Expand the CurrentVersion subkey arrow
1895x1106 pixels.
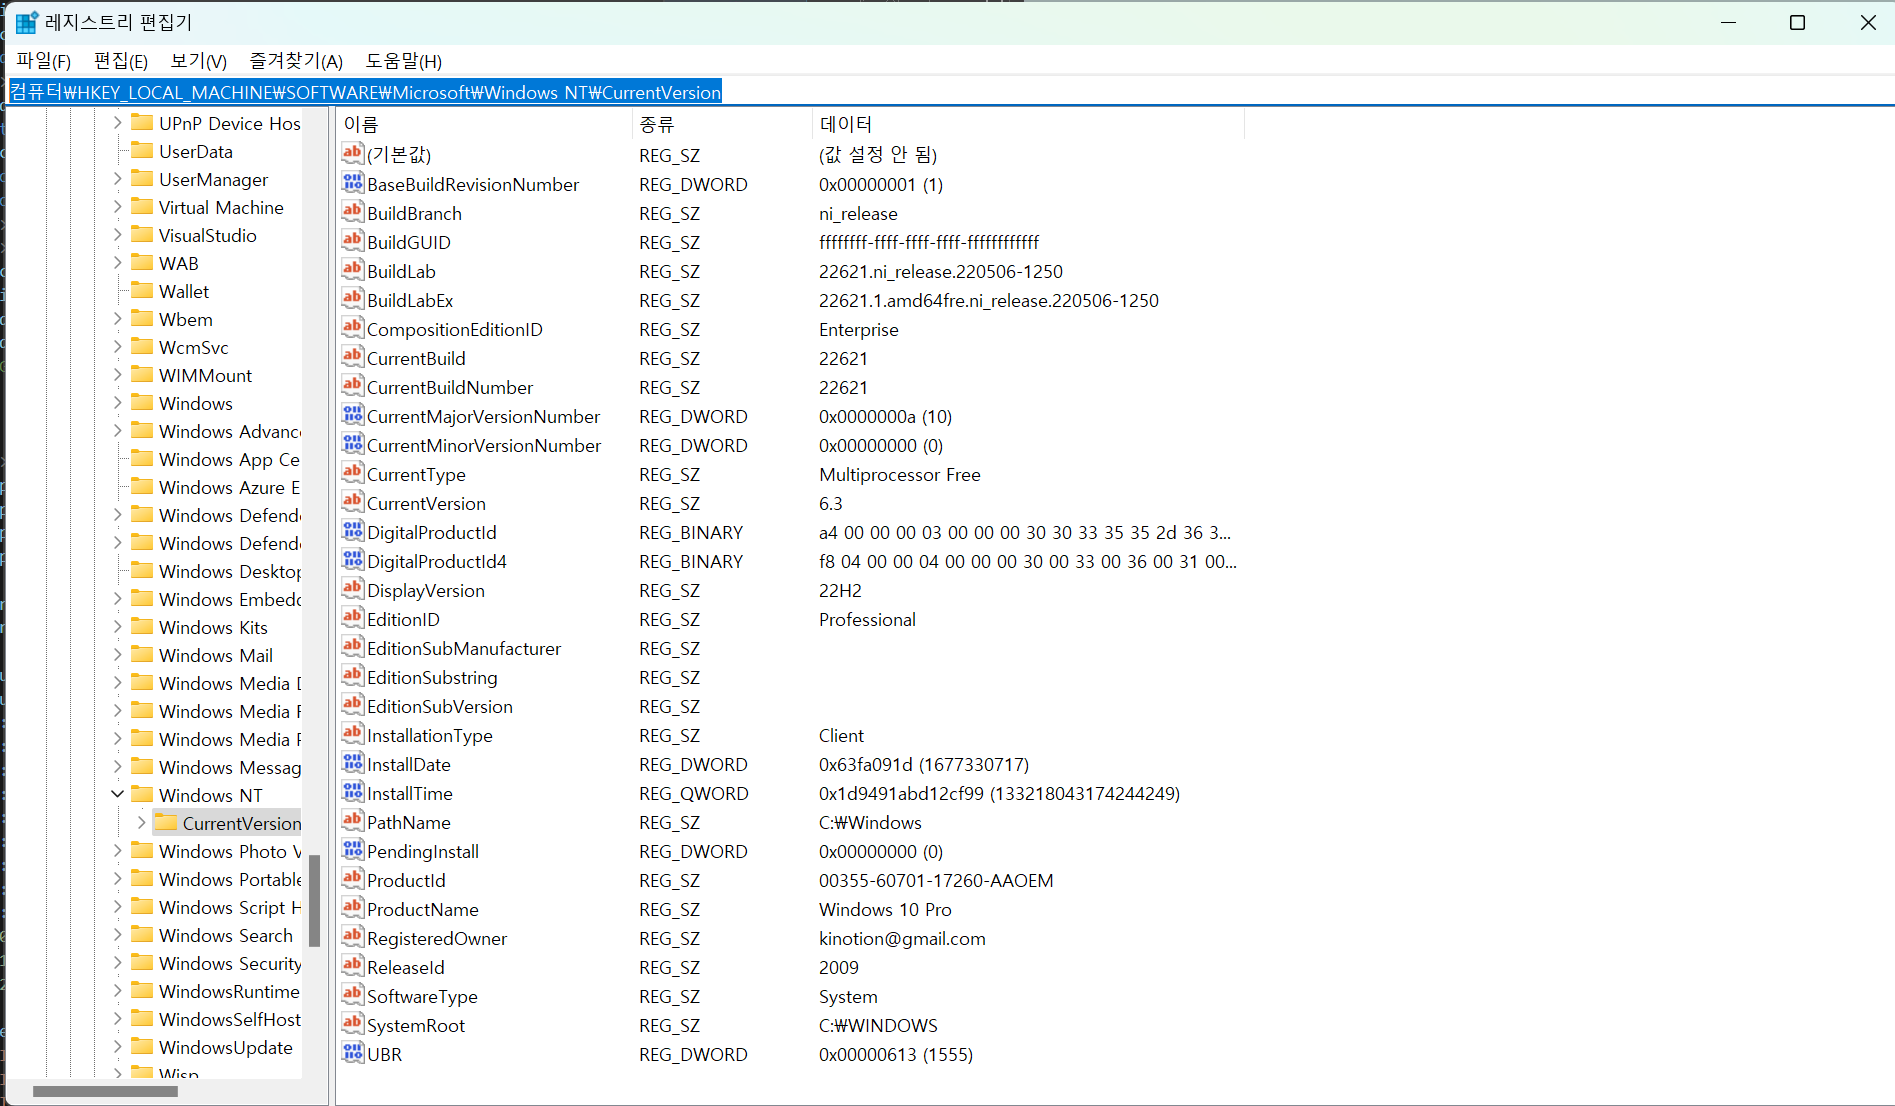[141, 822]
